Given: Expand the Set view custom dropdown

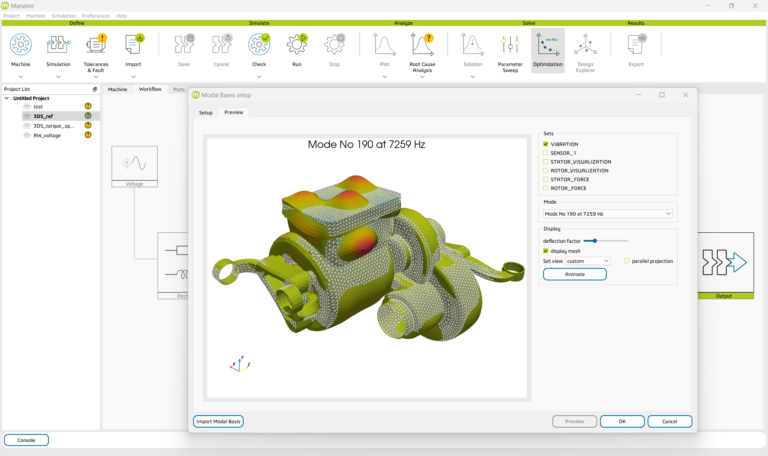Looking at the screenshot, I should 588,261.
